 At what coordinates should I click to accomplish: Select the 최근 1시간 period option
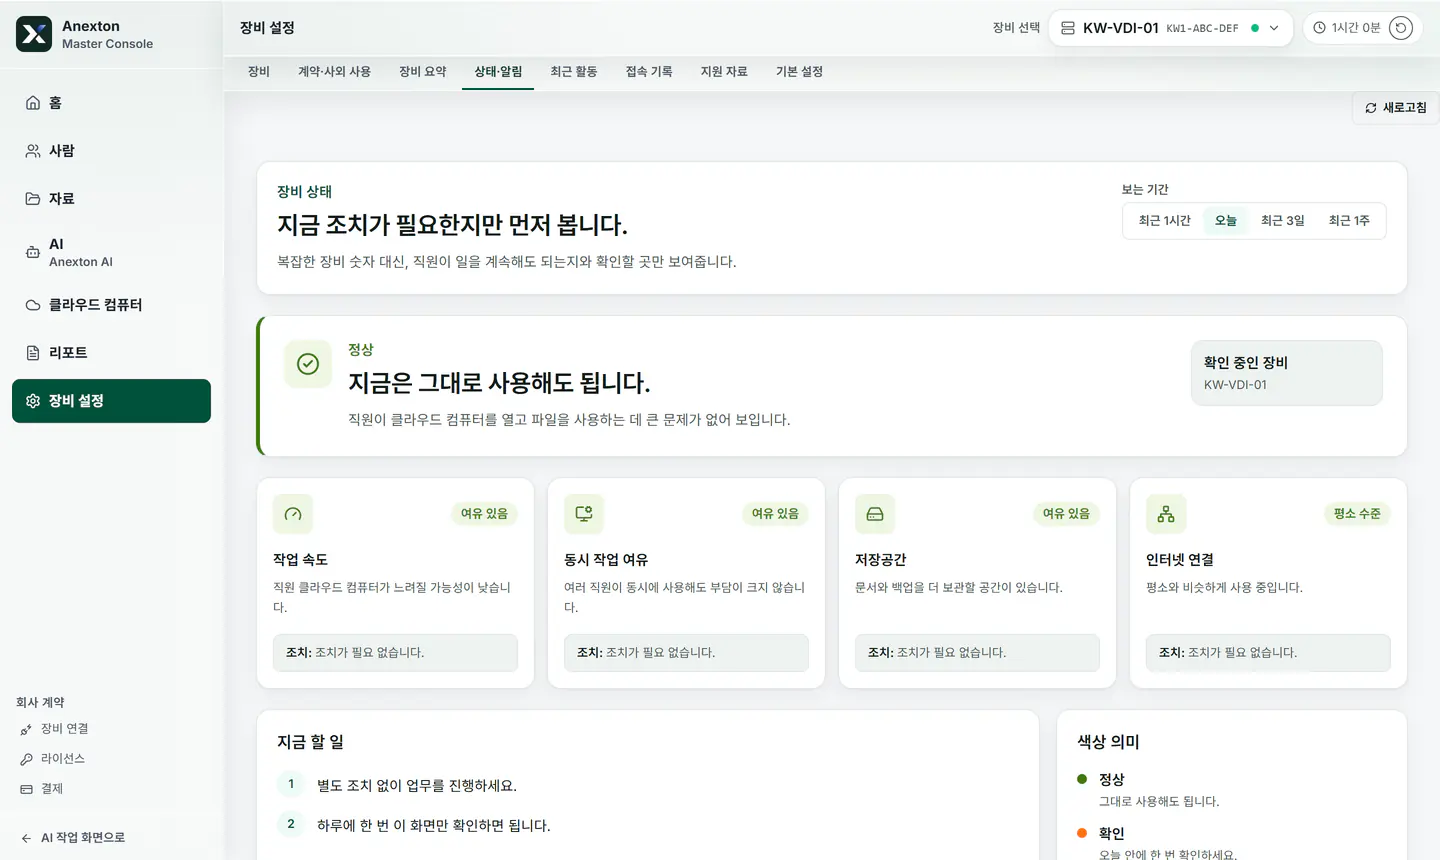click(x=1164, y=221)
